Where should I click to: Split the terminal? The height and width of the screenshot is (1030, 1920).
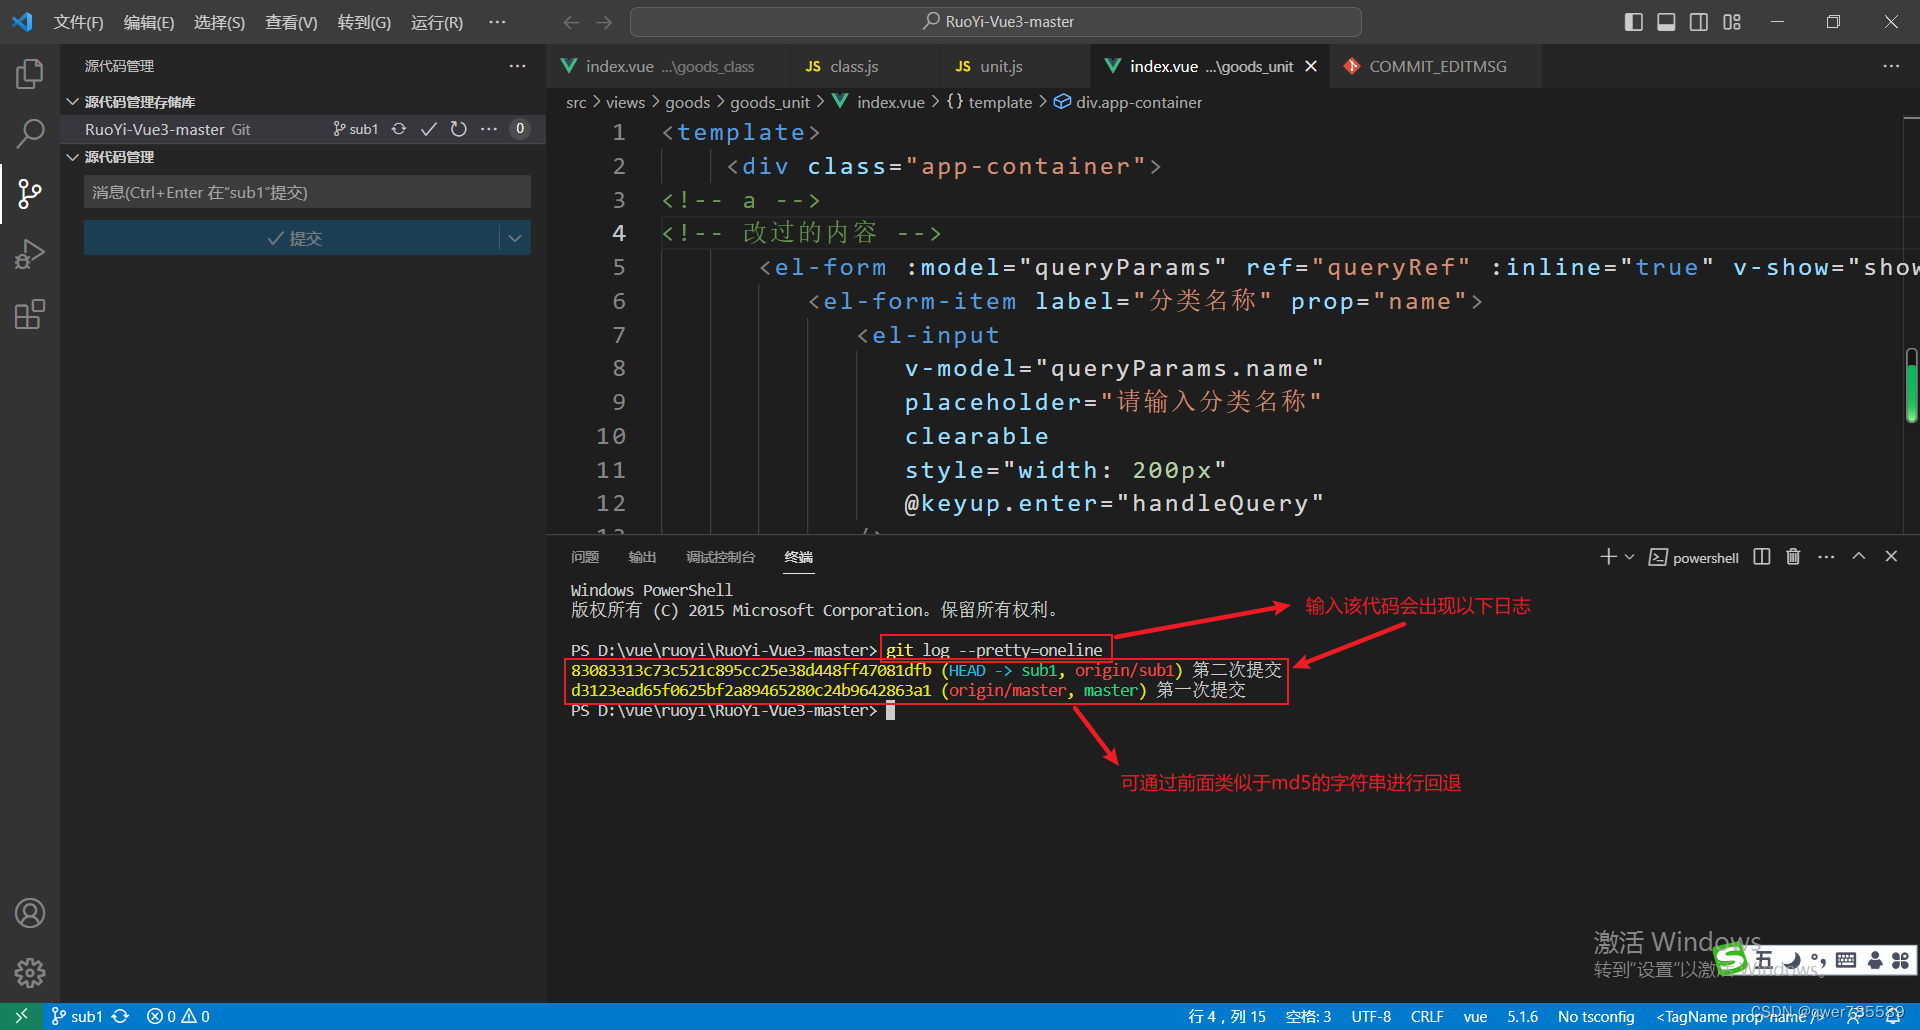coord(1762,557)
